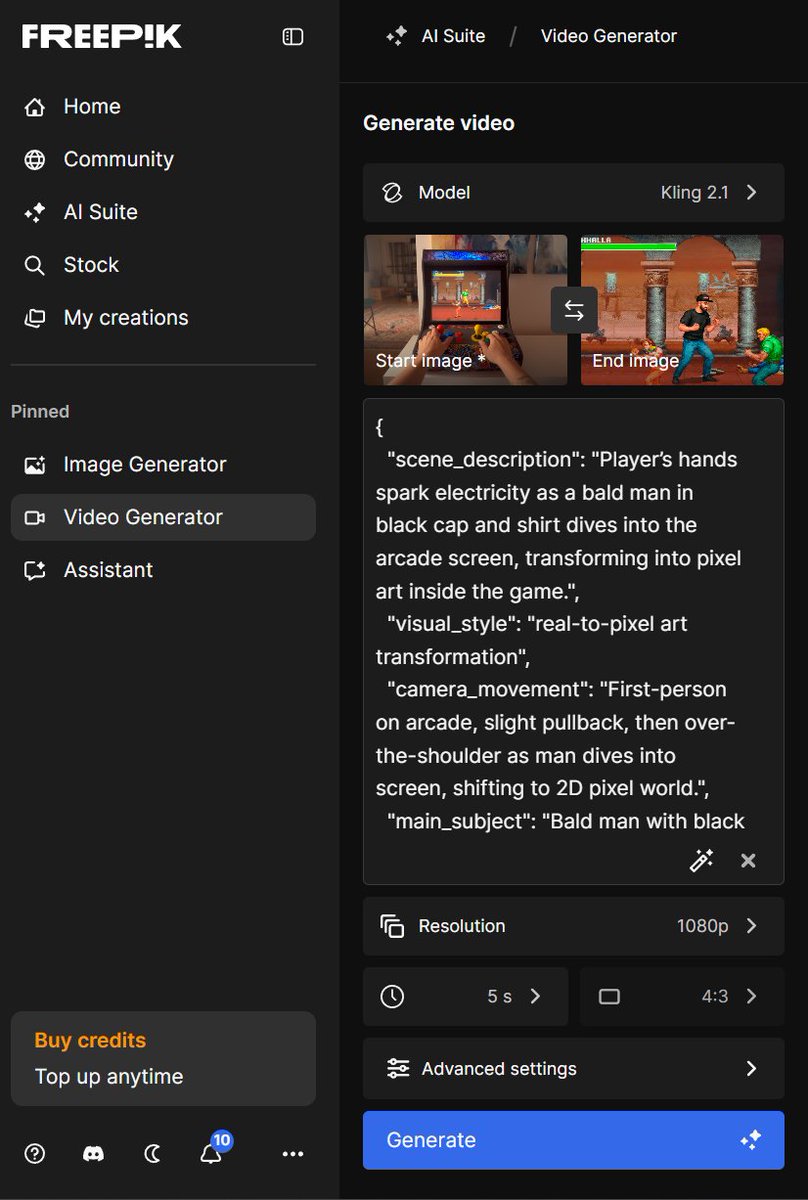
Task: Click the FREEPIK logo
Action: [x=102, y=37]
